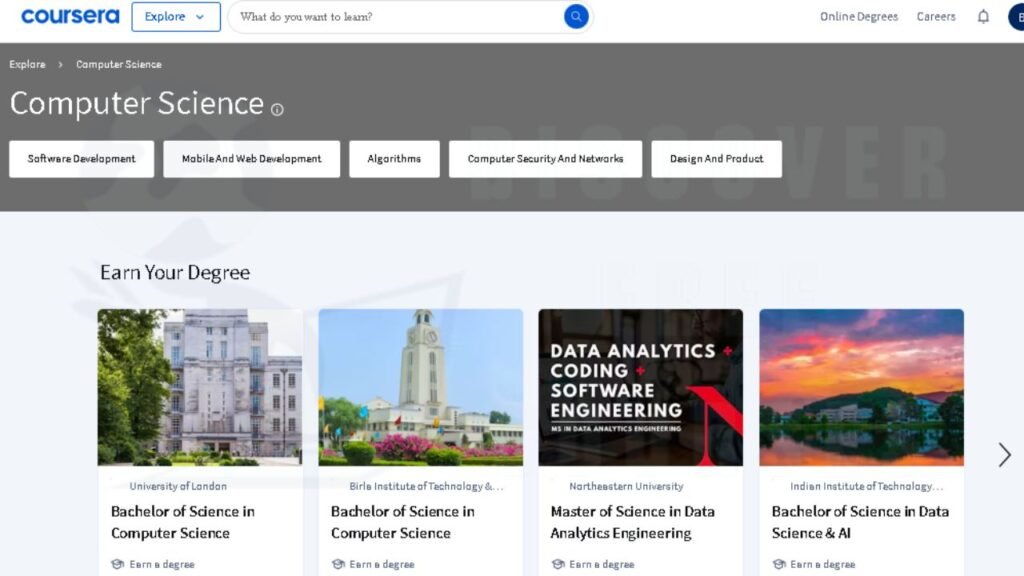This screenshot has height=576, width=1024.
Task: Click Indian Institute of Technology label
Action: click(x=867, y=486)
